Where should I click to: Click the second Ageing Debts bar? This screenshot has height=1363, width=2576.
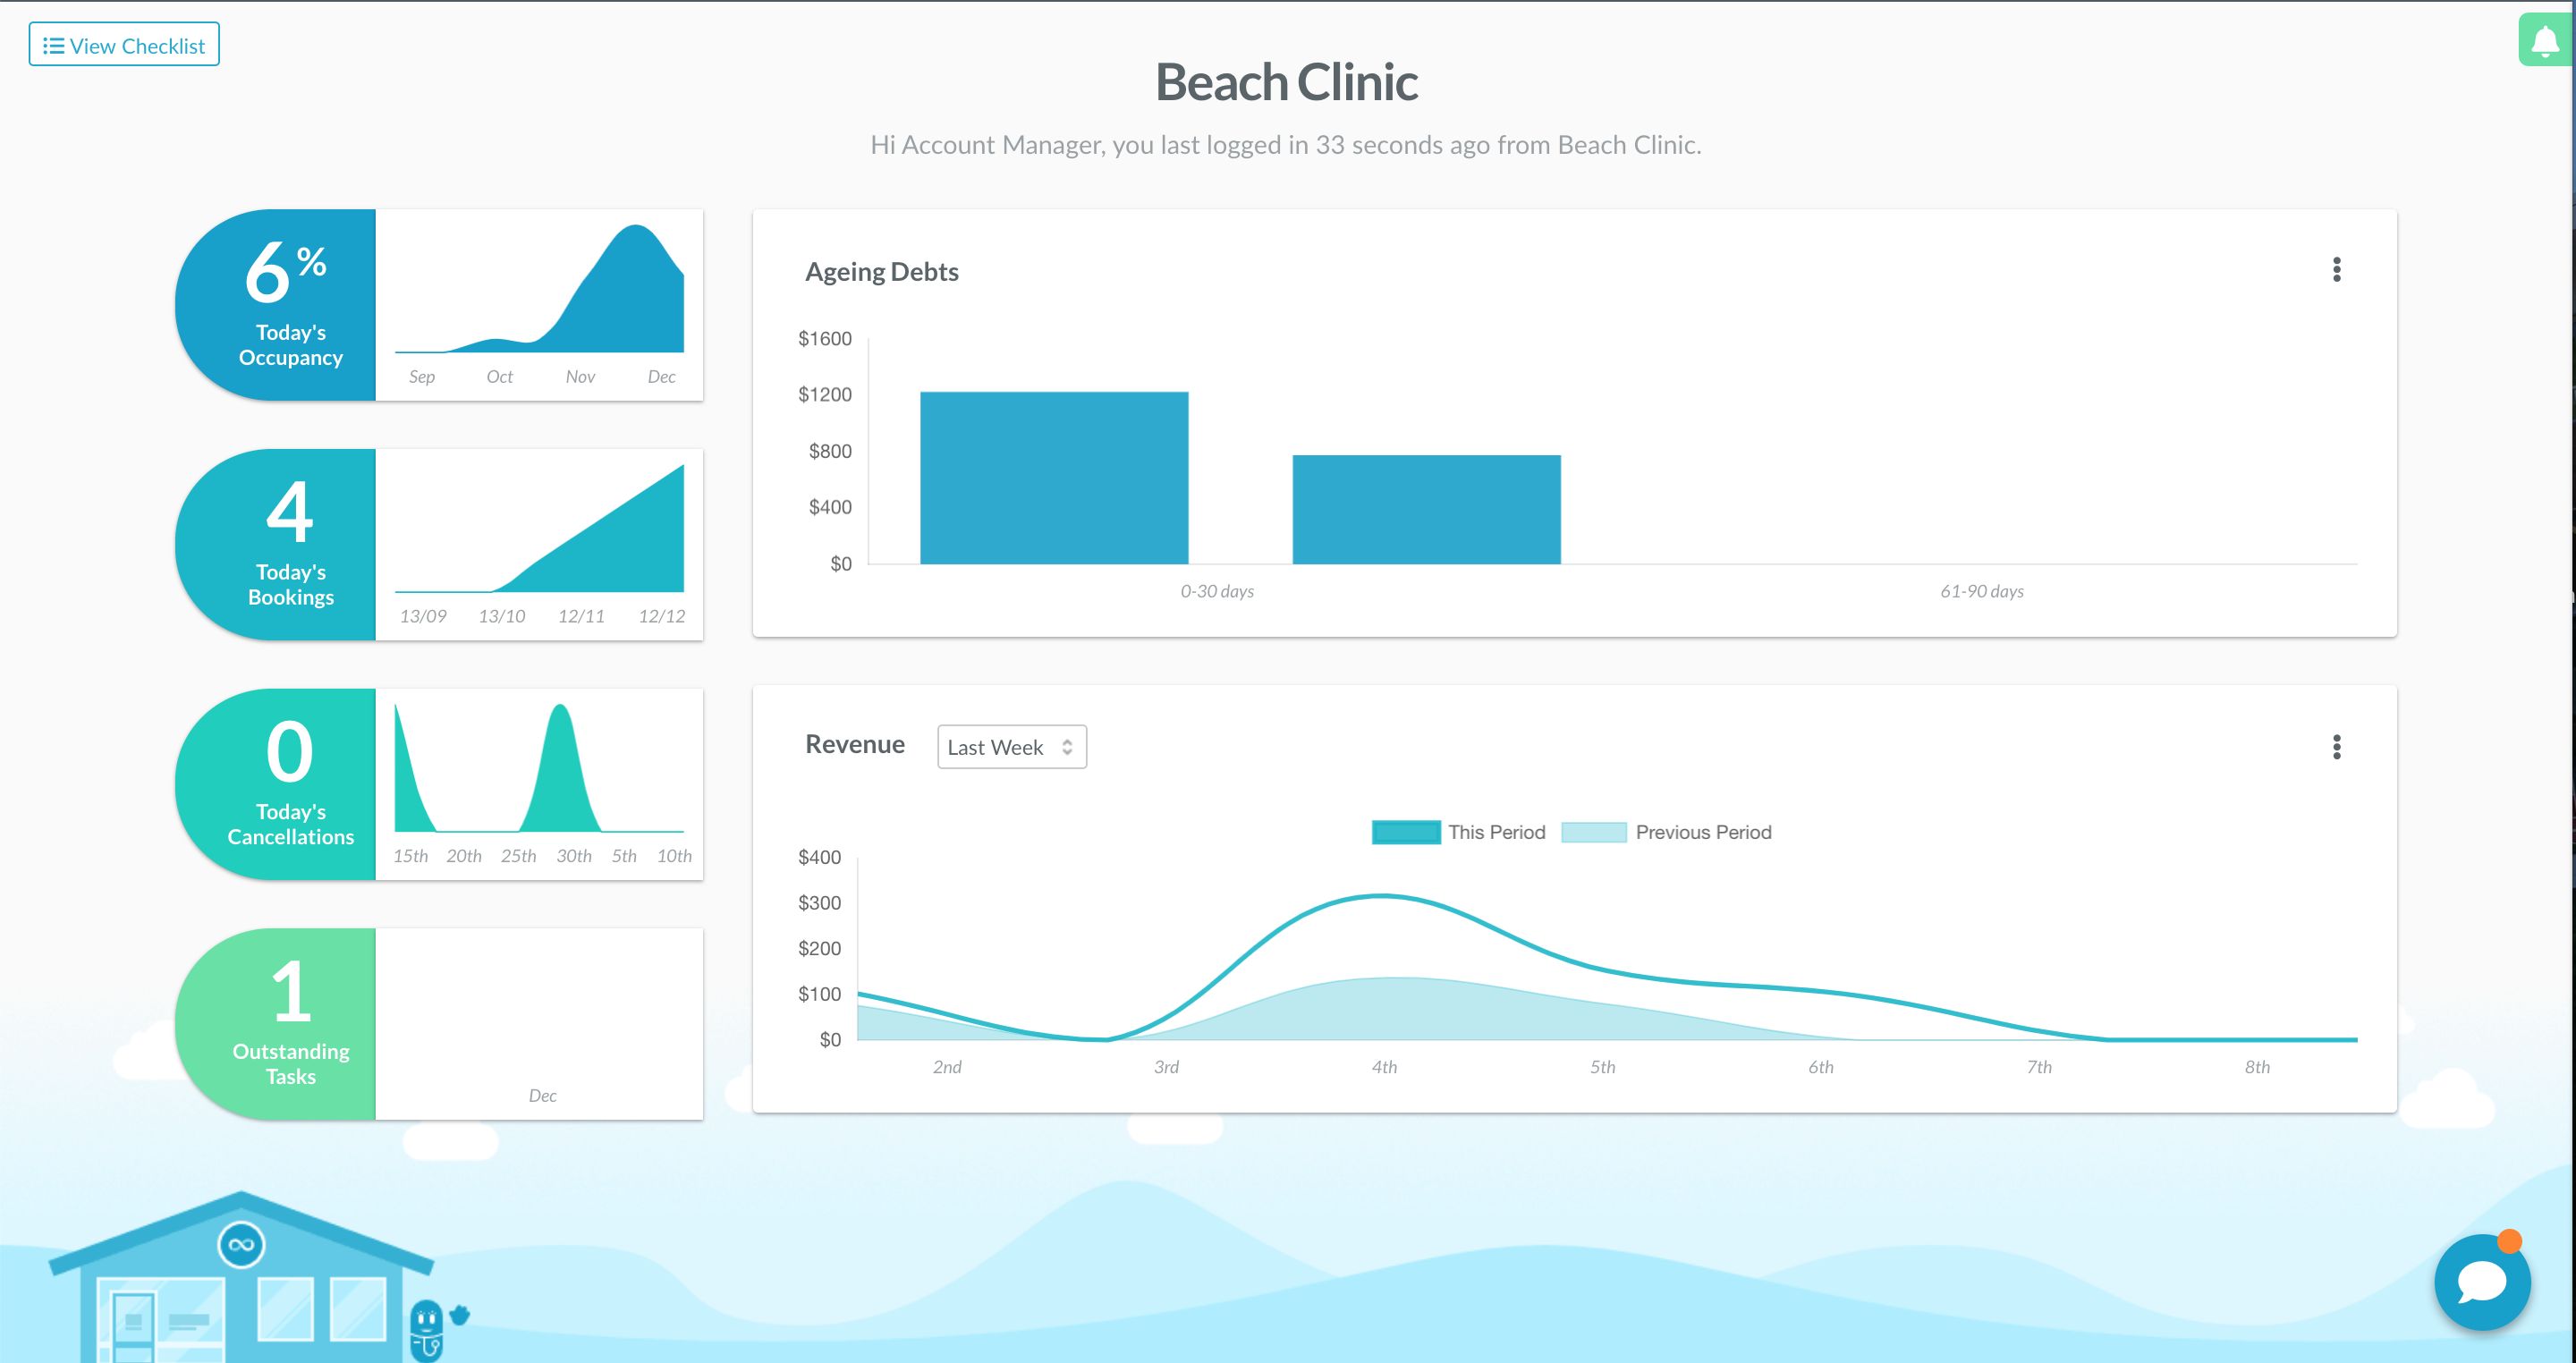(1426, 510)
